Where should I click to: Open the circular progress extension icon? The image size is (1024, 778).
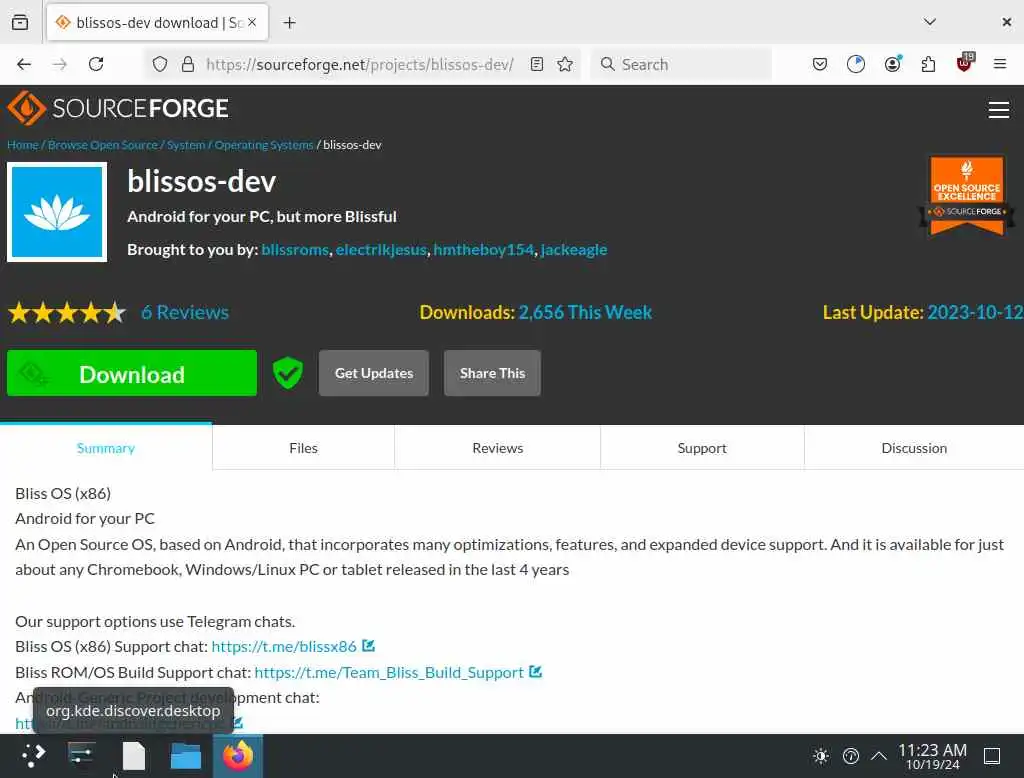pyautogui.click(x=856, y=64)
